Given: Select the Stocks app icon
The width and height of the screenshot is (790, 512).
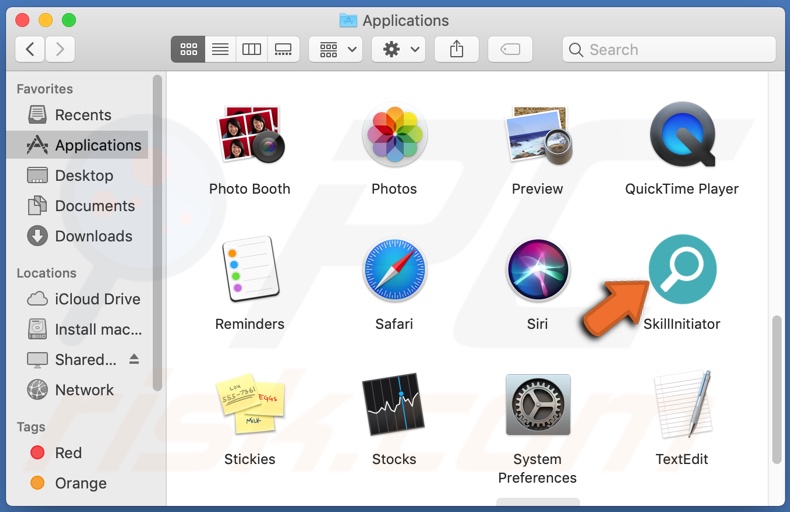Looking at the screenshot, I should pyautogui.click(x=394, y=406).
